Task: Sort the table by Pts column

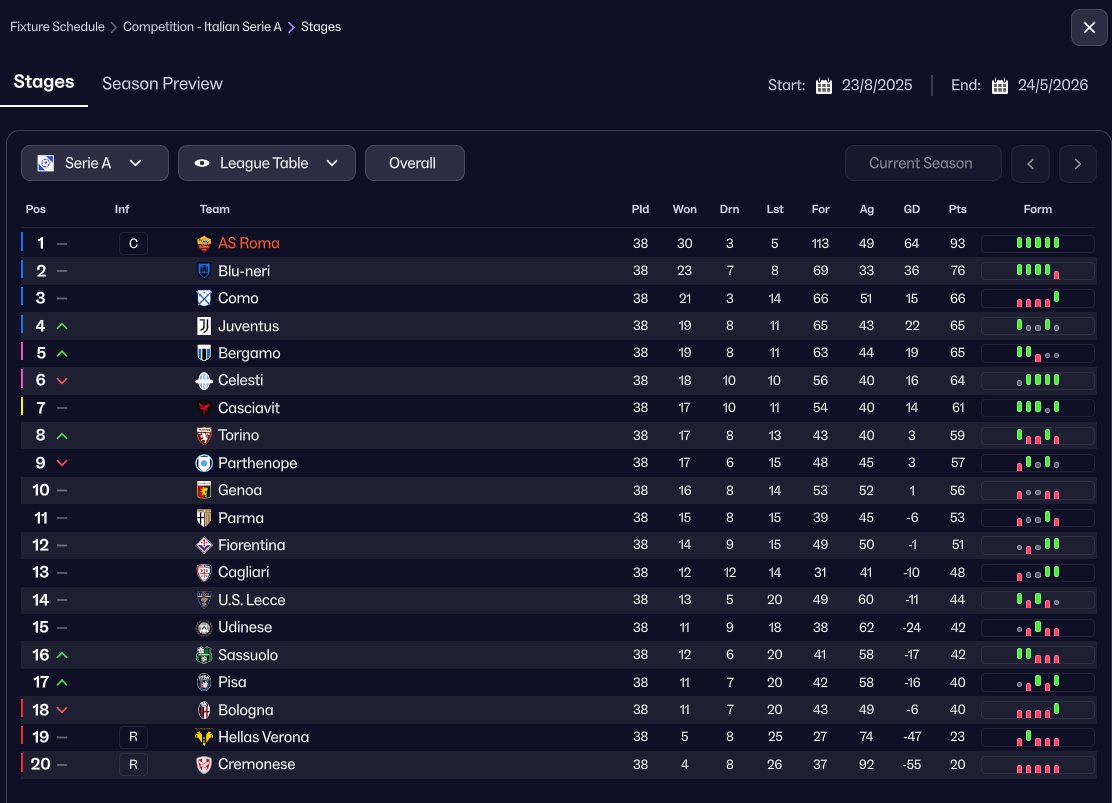Action: [x=957, y=209]
